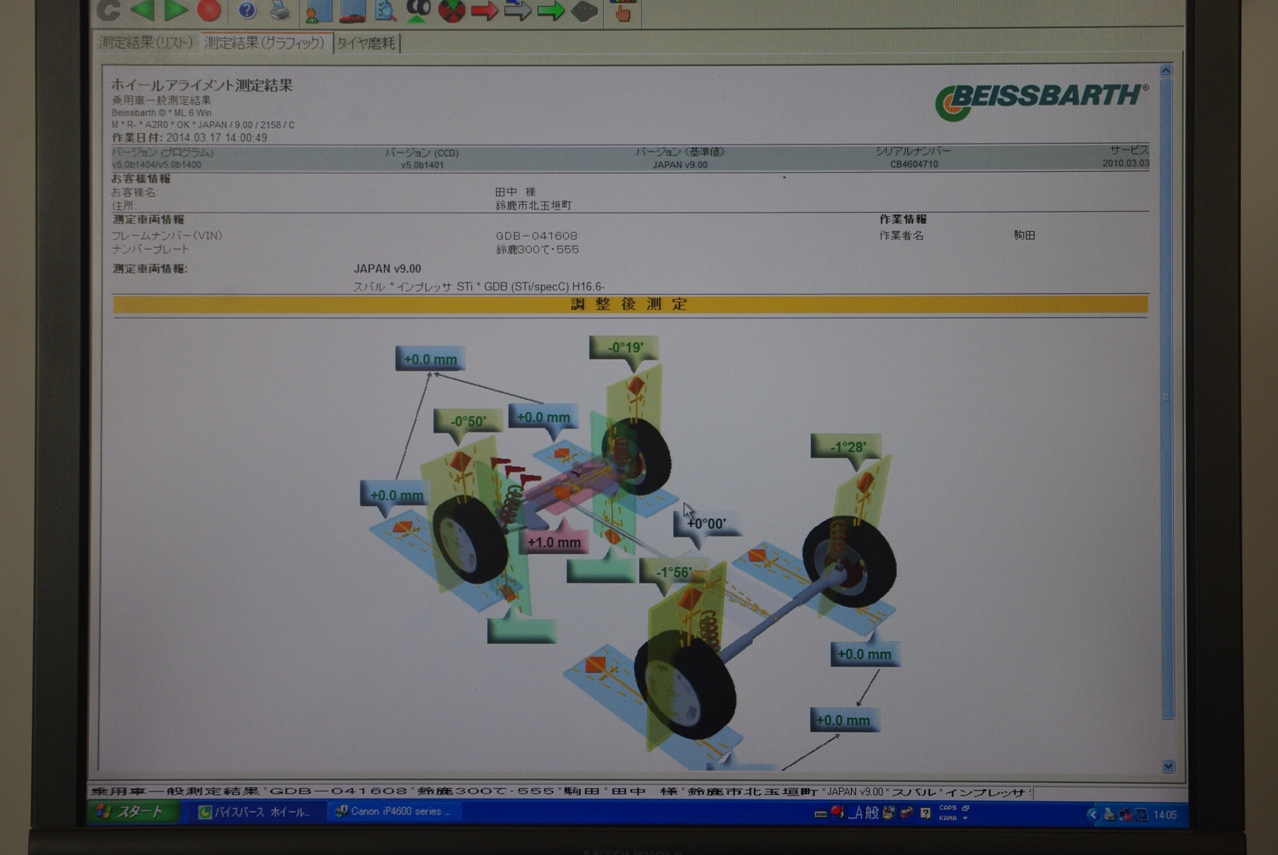Open Canon iP4600 series taskbar window

pos(393,811)
